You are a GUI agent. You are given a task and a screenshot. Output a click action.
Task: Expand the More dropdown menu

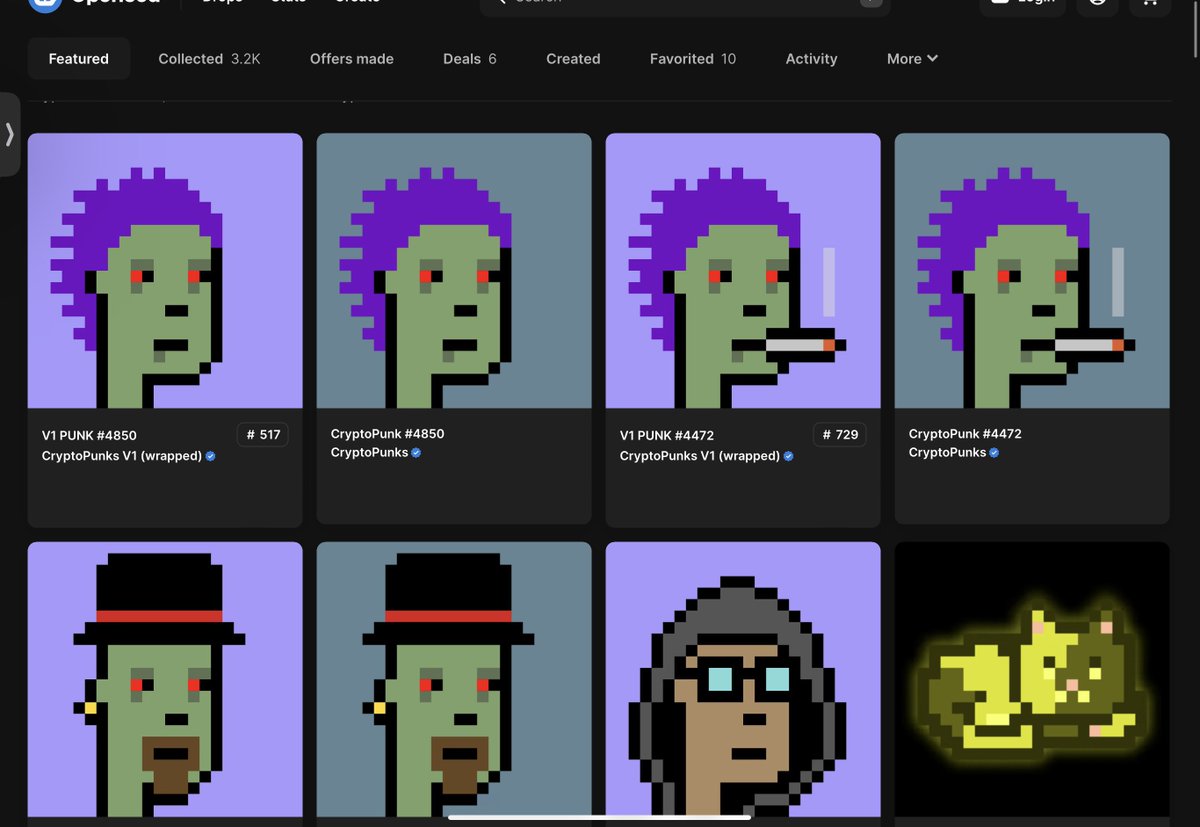(912, 59)
